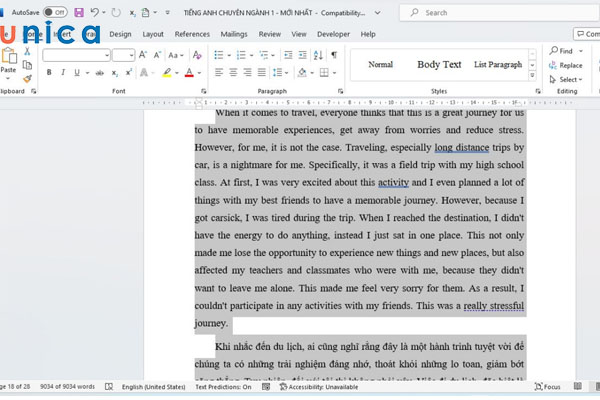Toggle the AutoSave switch

[54, 13]
